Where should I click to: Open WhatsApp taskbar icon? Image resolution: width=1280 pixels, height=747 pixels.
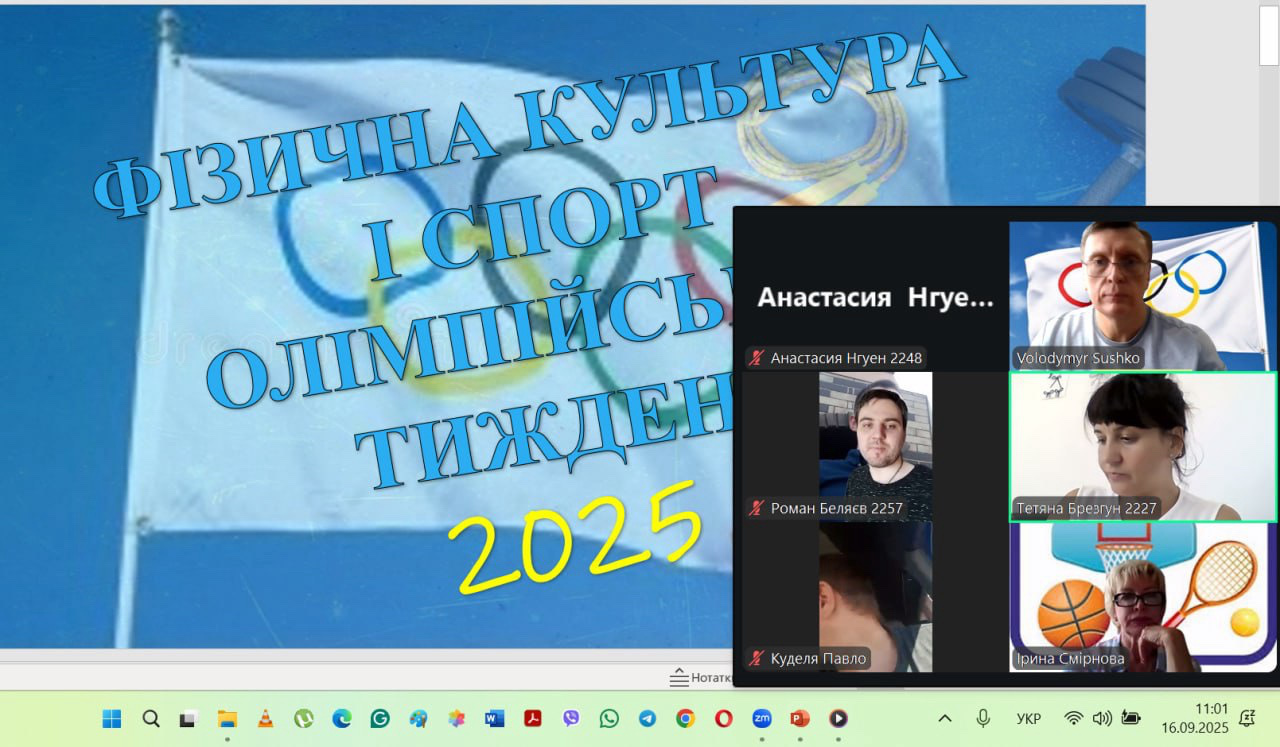(x=609, y=718)
